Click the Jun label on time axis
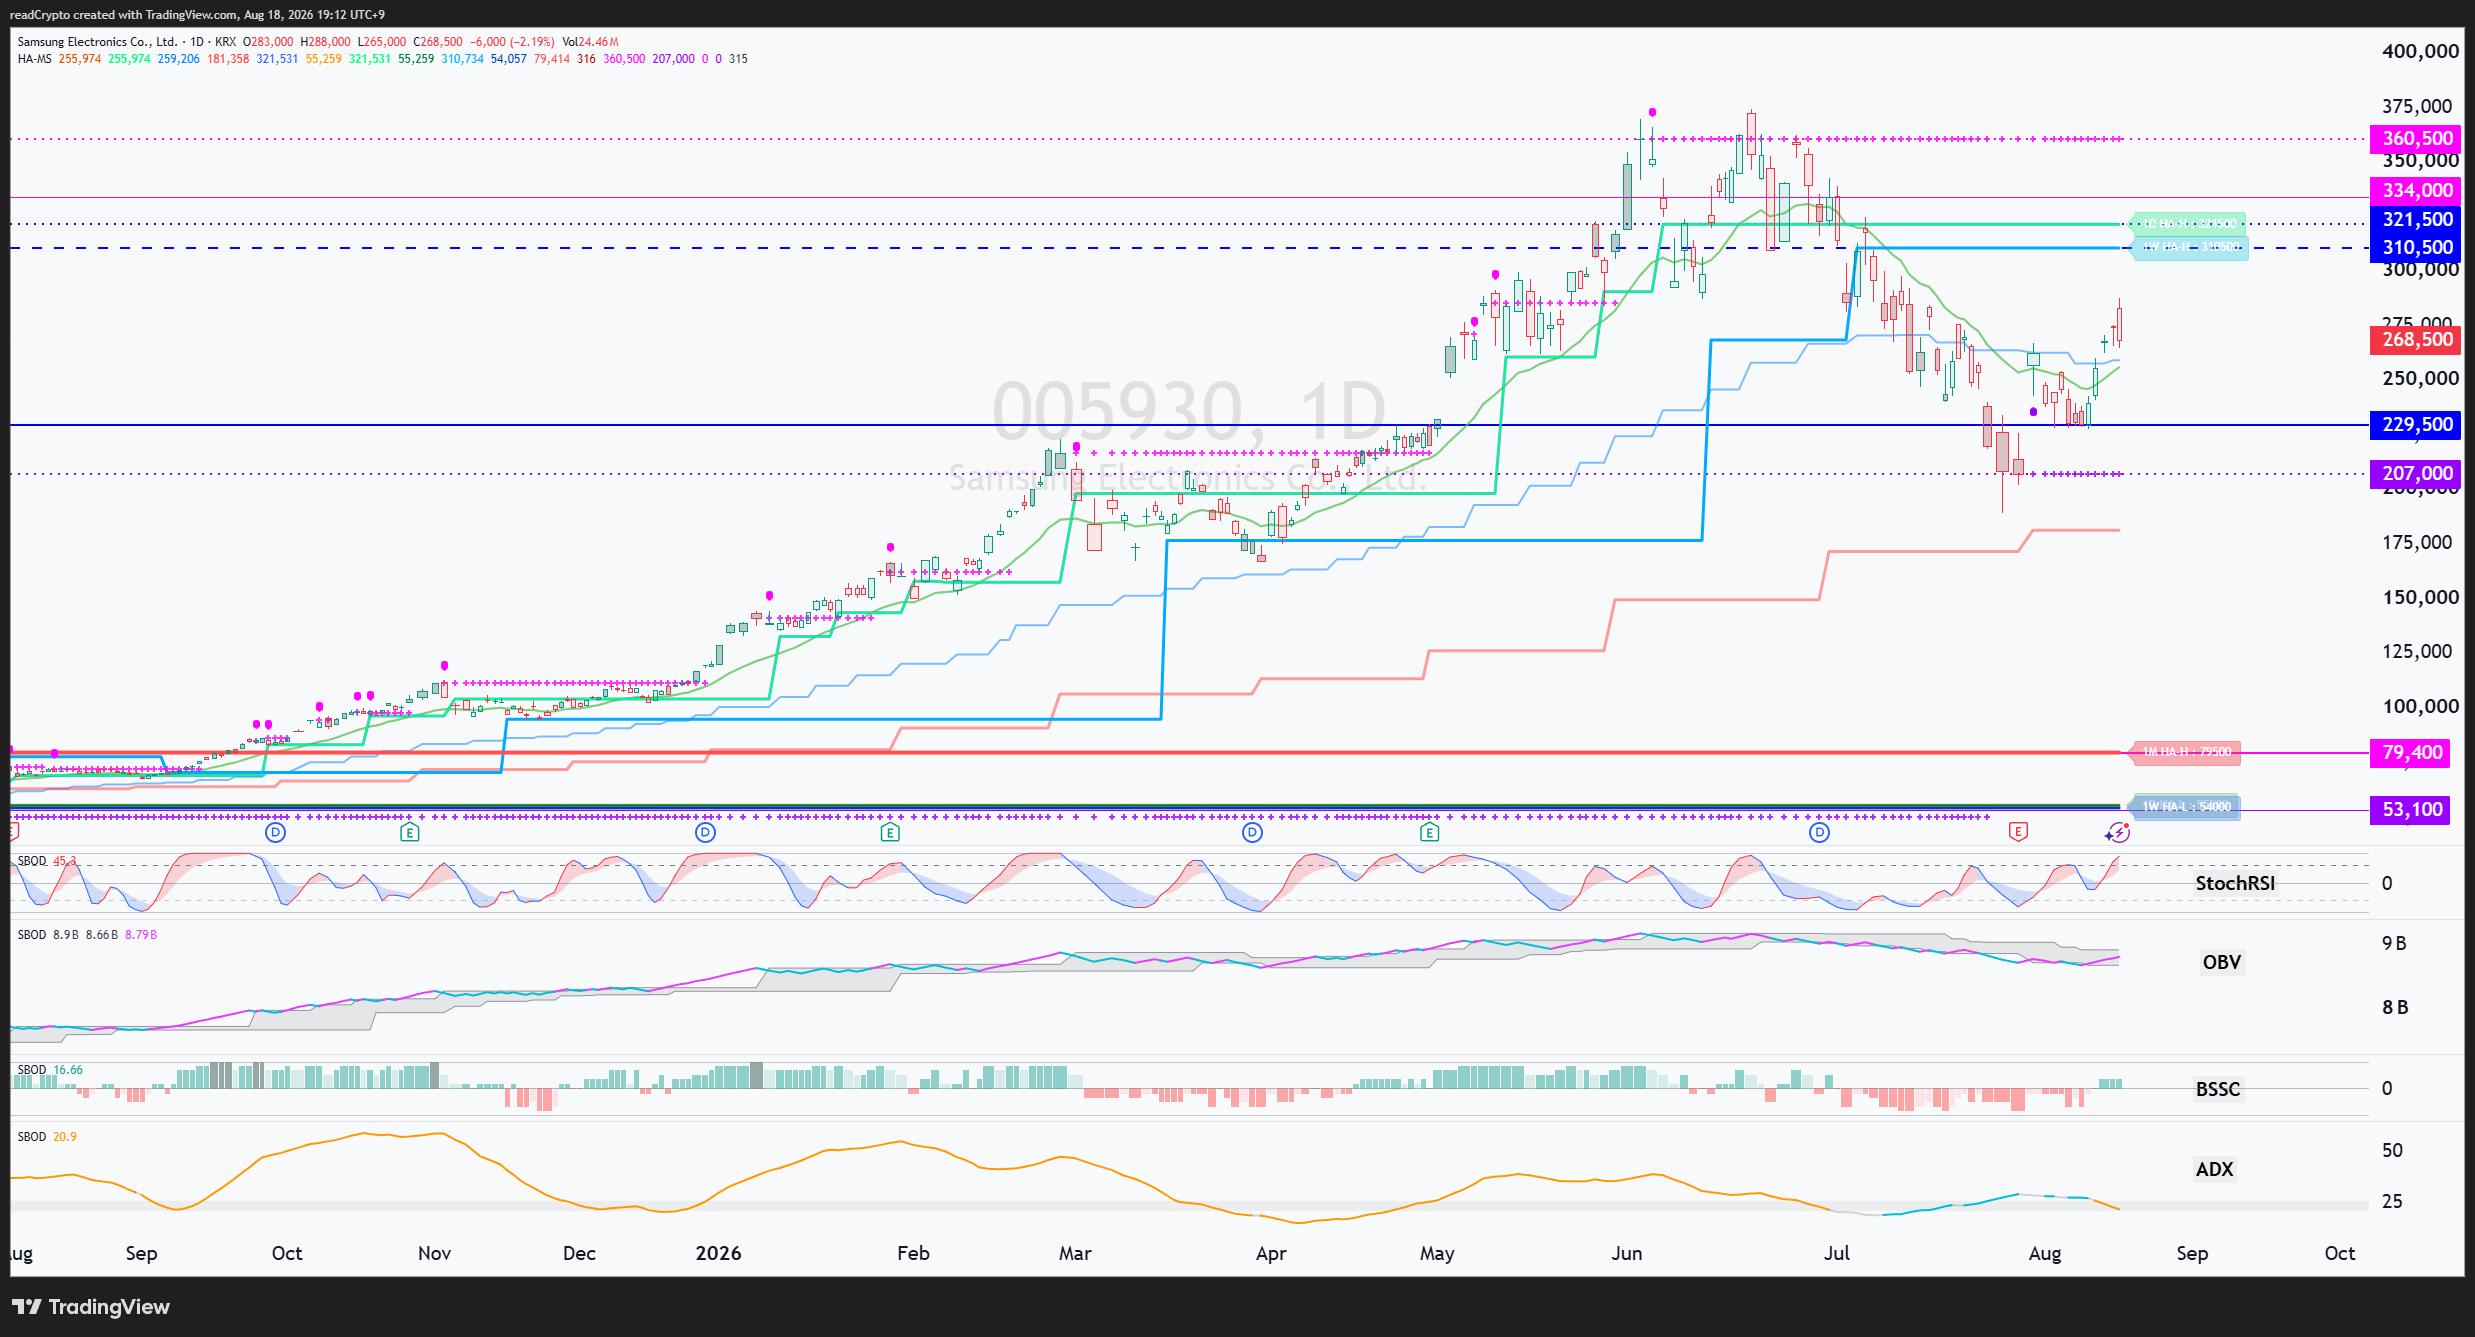The image size is (2475, 1337). [1627, 1253]
